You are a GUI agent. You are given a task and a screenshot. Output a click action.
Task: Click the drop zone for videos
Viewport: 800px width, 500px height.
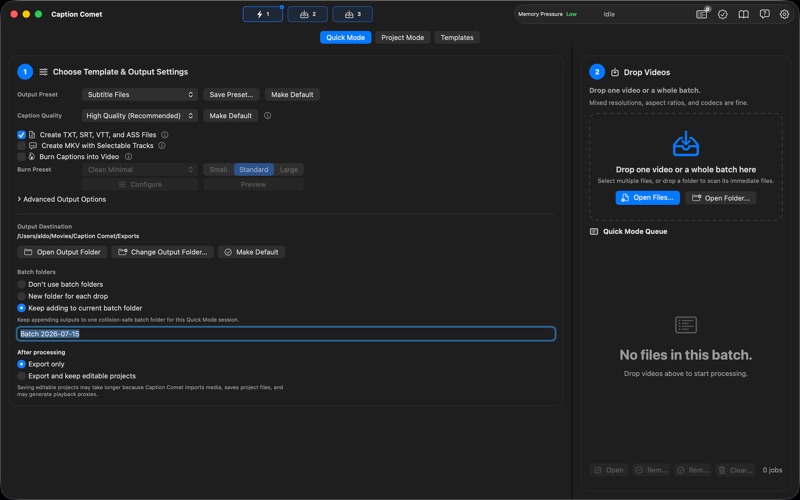686,167
